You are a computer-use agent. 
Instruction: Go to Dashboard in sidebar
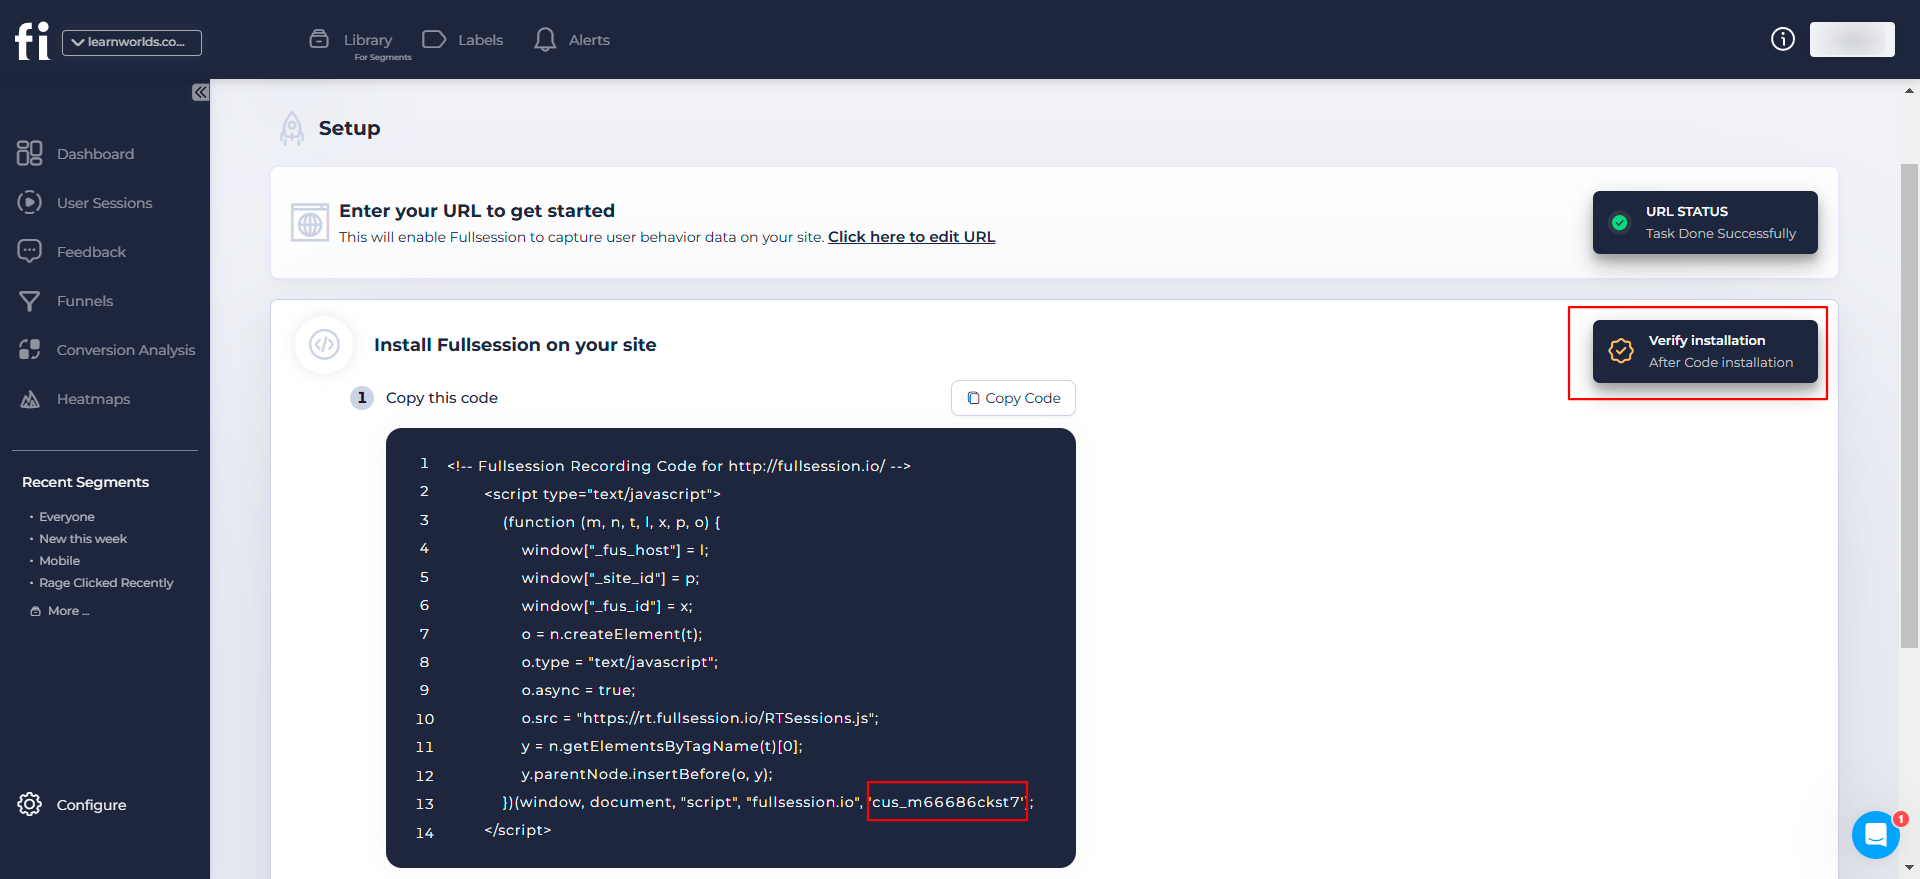click(x=95, y=154)
